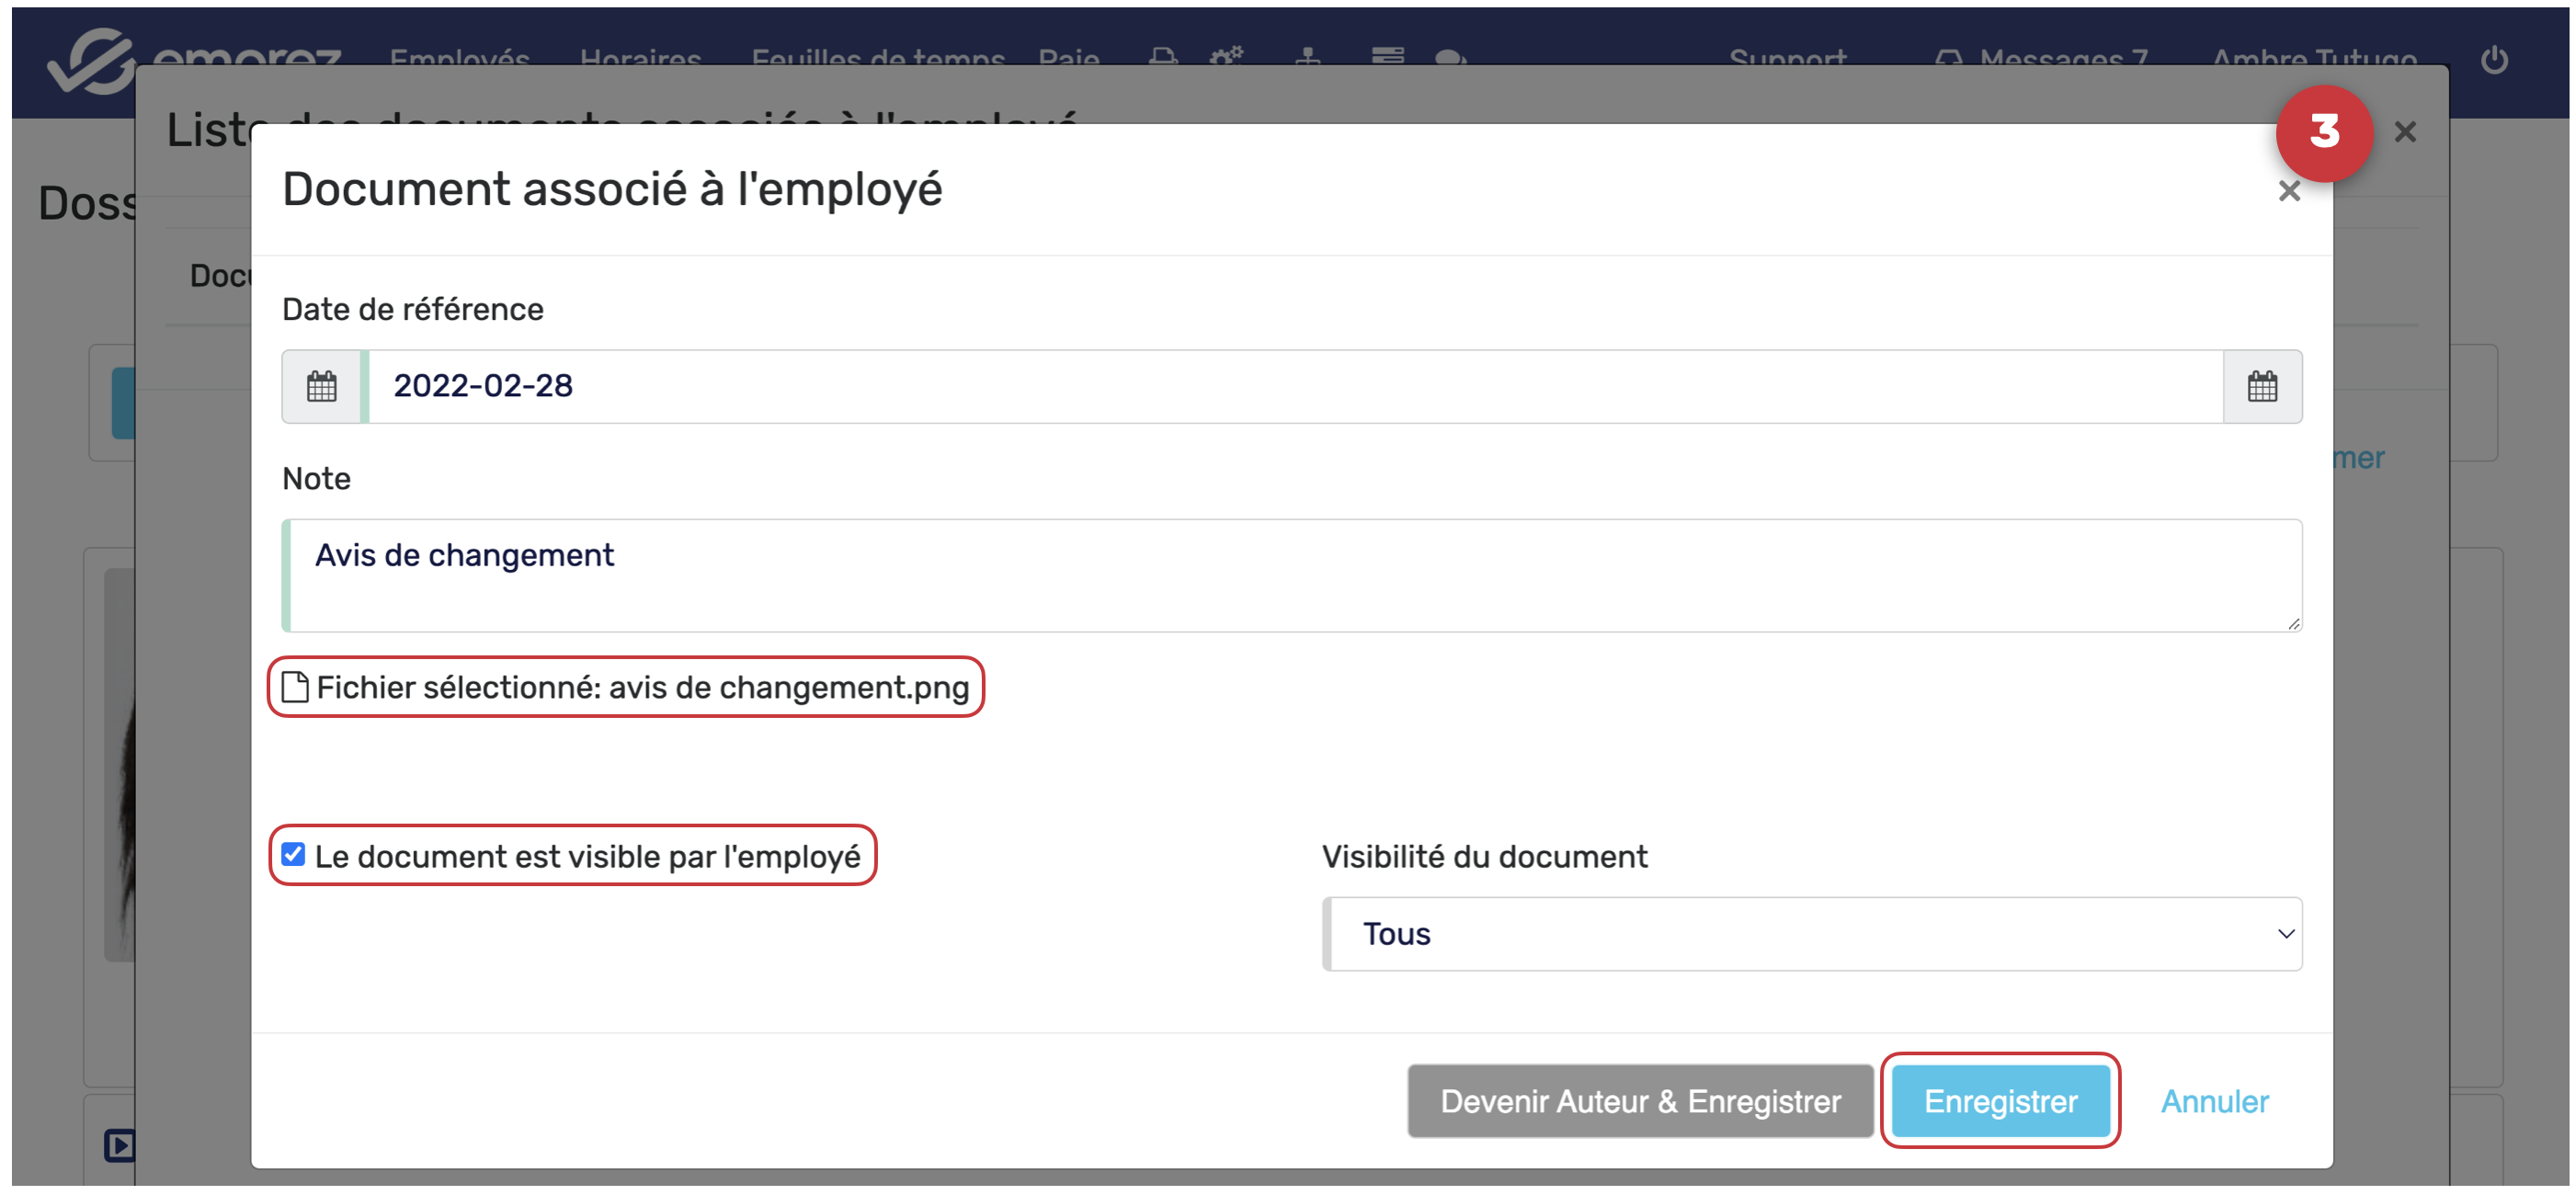Image resolution: width=2576 pixels, height=1195 pixels.
Task: Click left calendar icon of date field
Action: point(321,386)
